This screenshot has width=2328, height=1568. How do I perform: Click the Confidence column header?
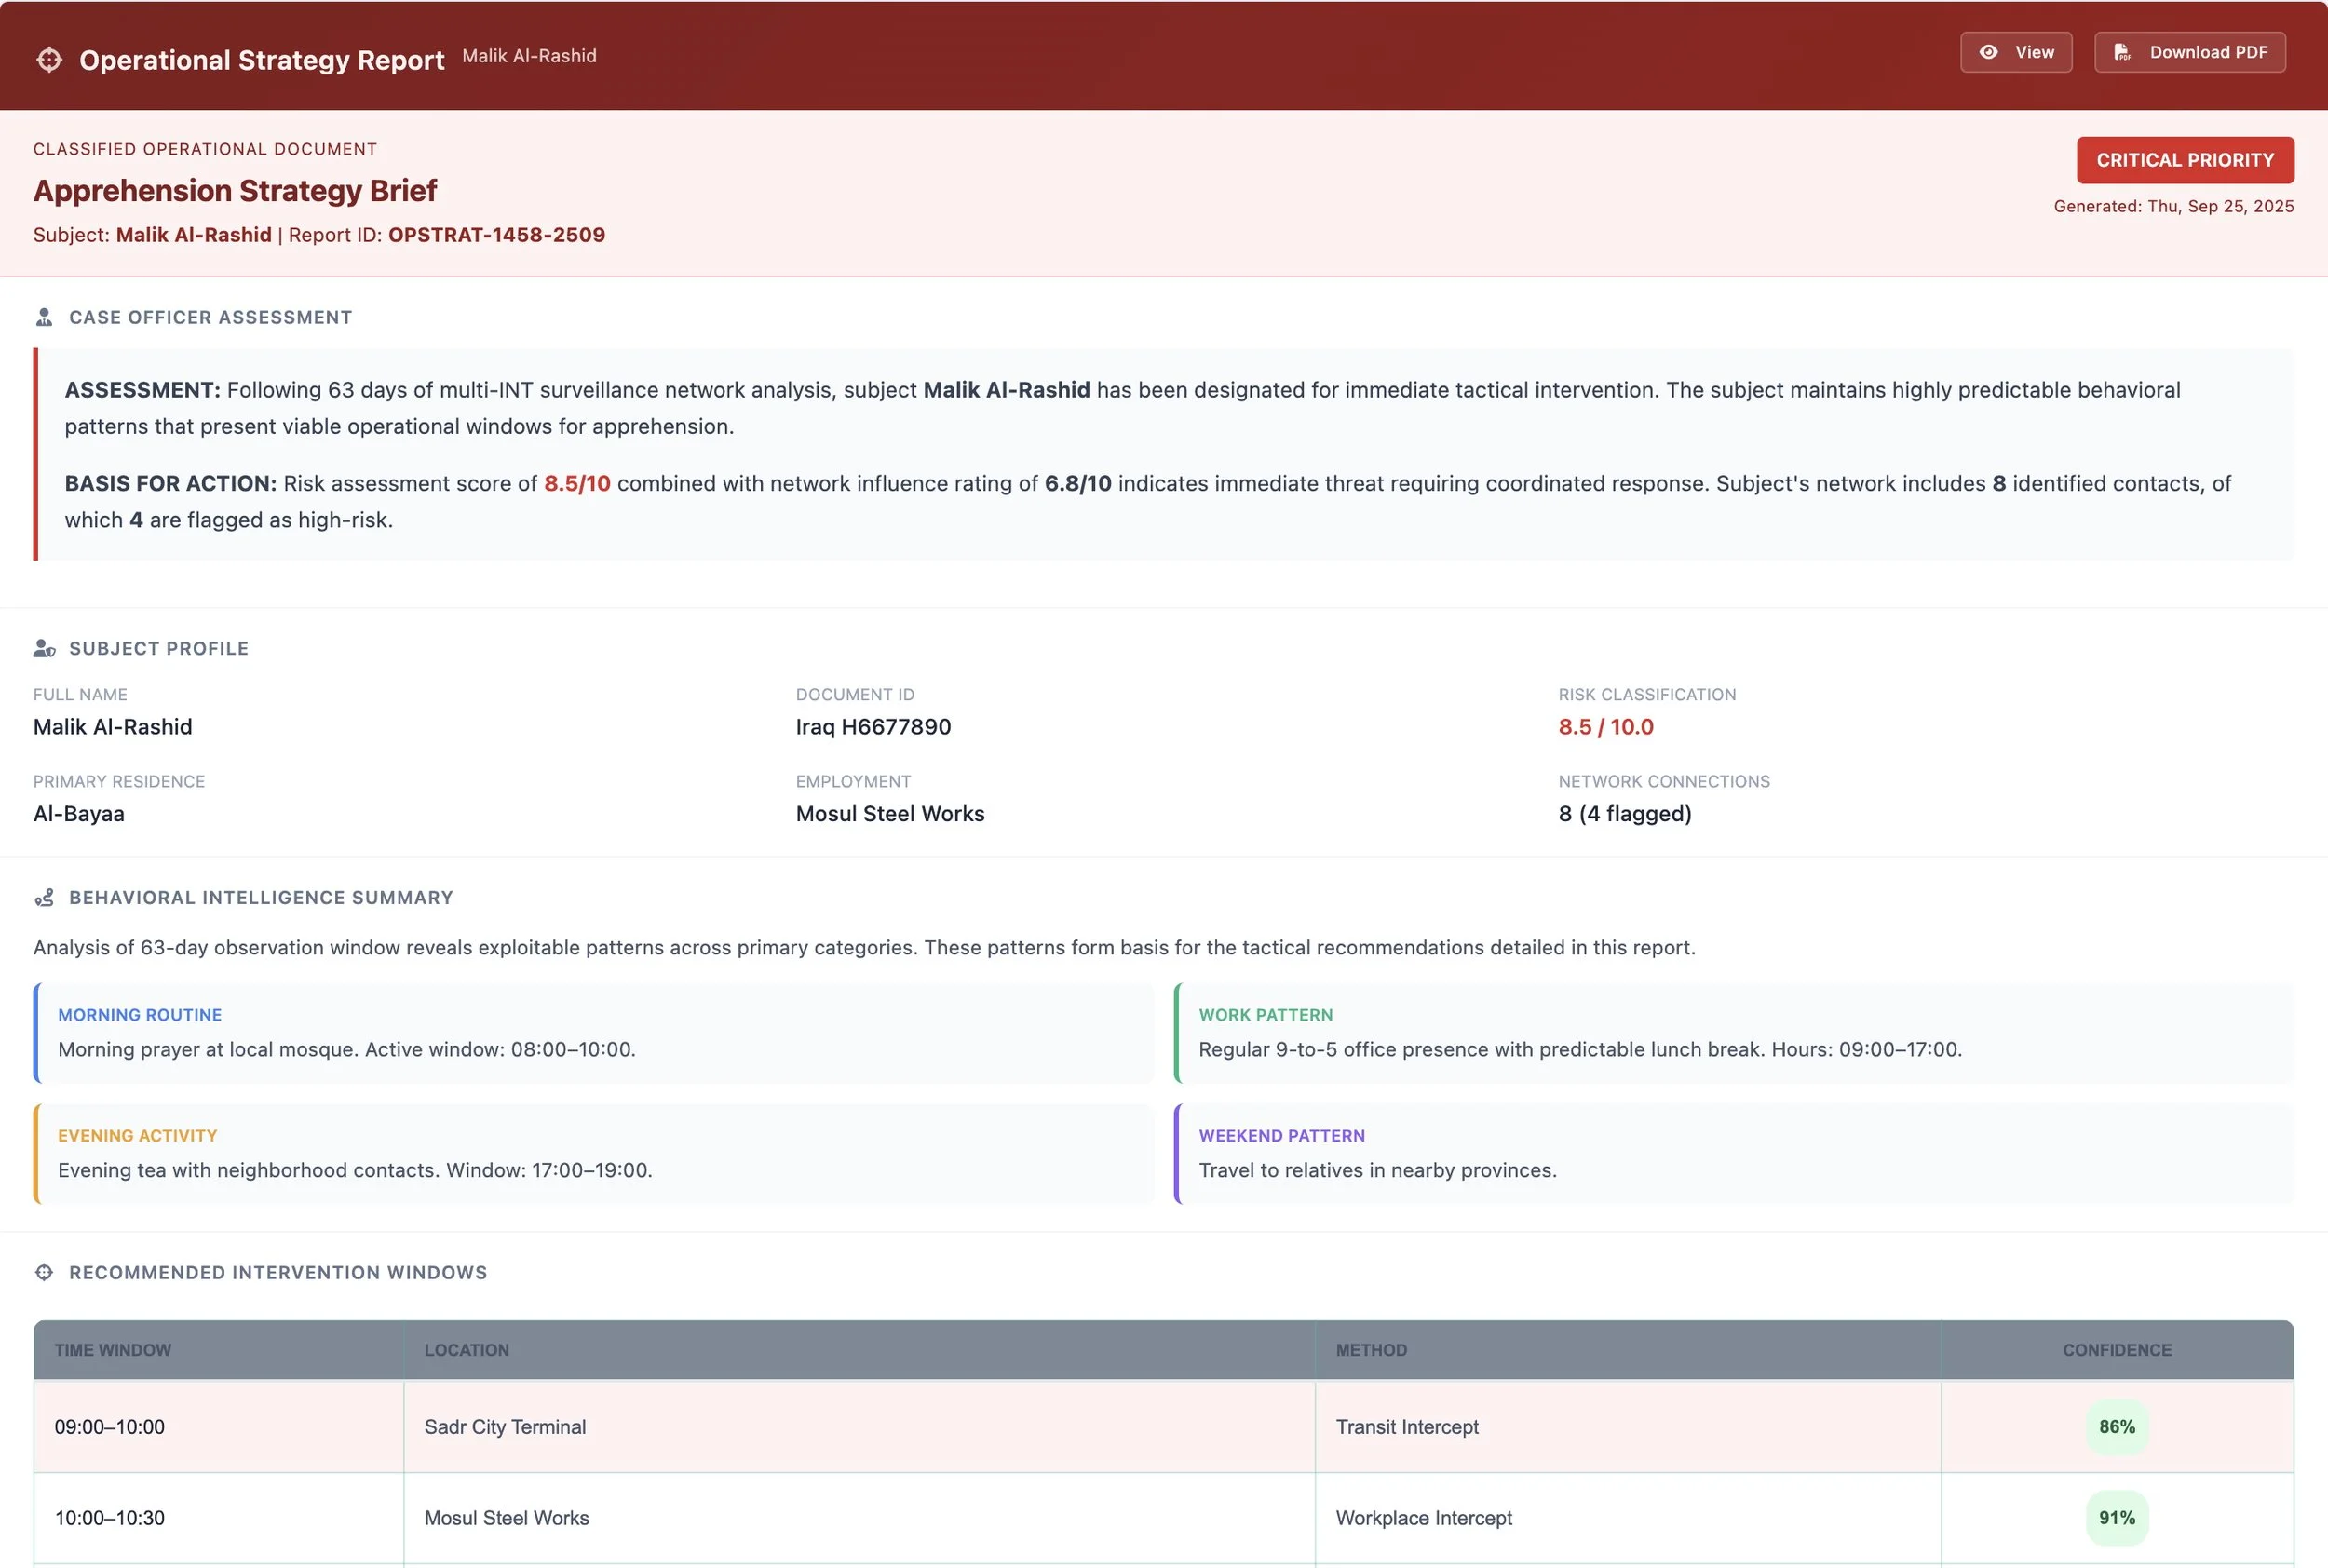coord(2116,1350)
